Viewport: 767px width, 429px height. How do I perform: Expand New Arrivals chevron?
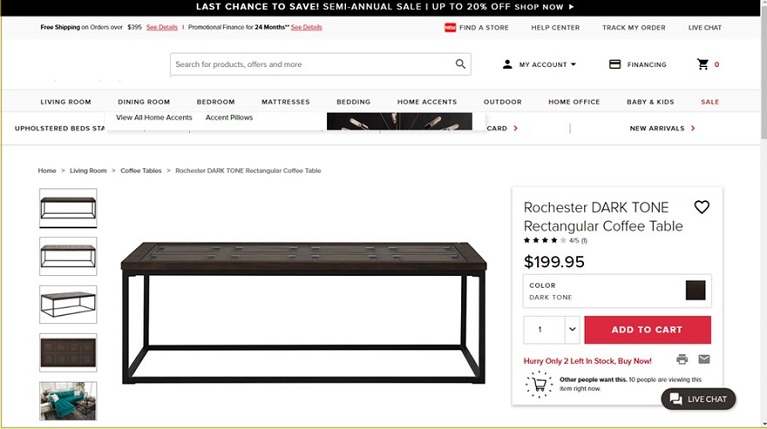(693, 128)
